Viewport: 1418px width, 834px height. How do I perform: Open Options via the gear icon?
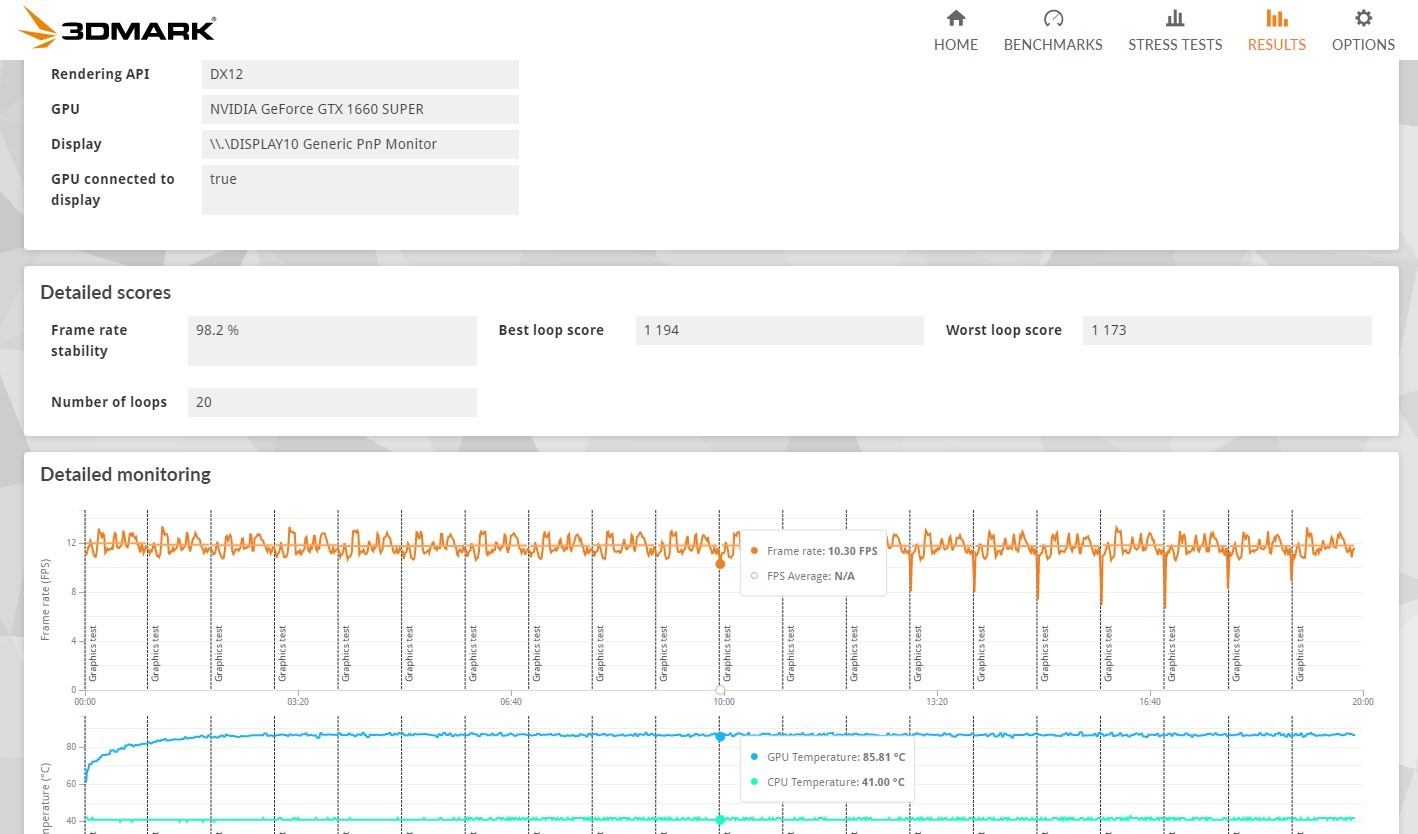pos(1363,18)
